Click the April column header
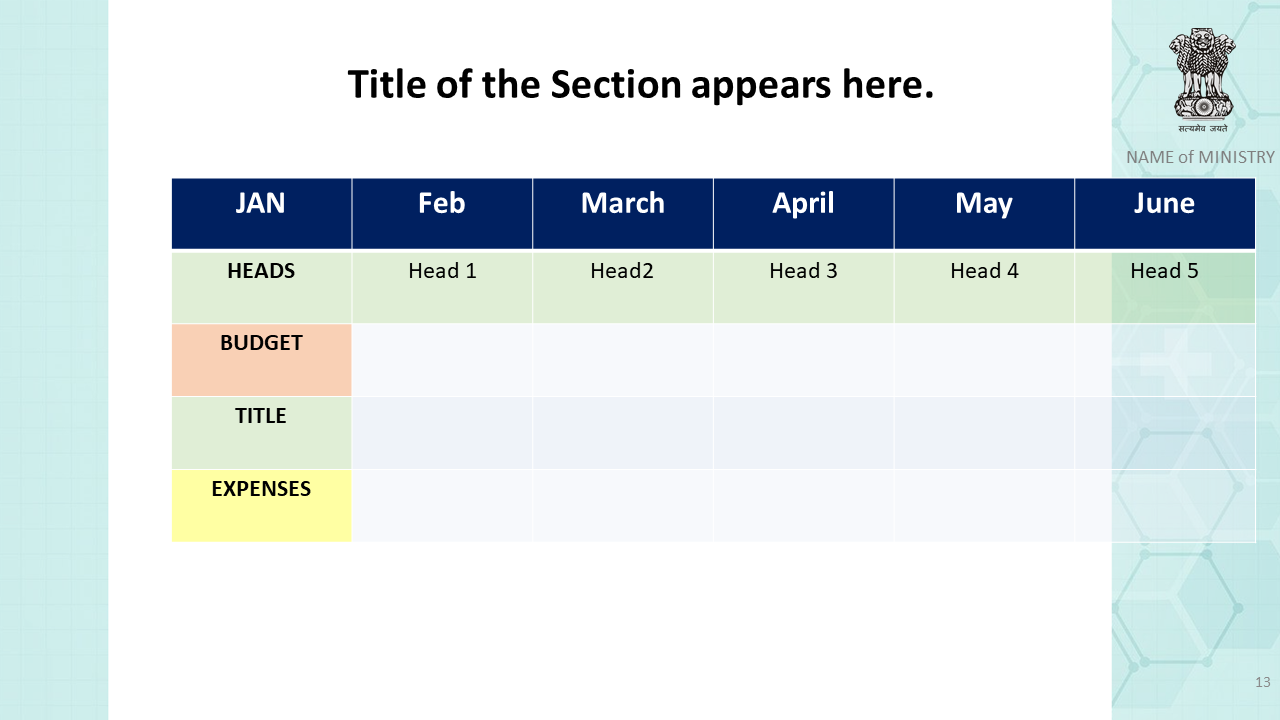The width and height of the screenshot is (1280, 720). [x=803, y=213]
